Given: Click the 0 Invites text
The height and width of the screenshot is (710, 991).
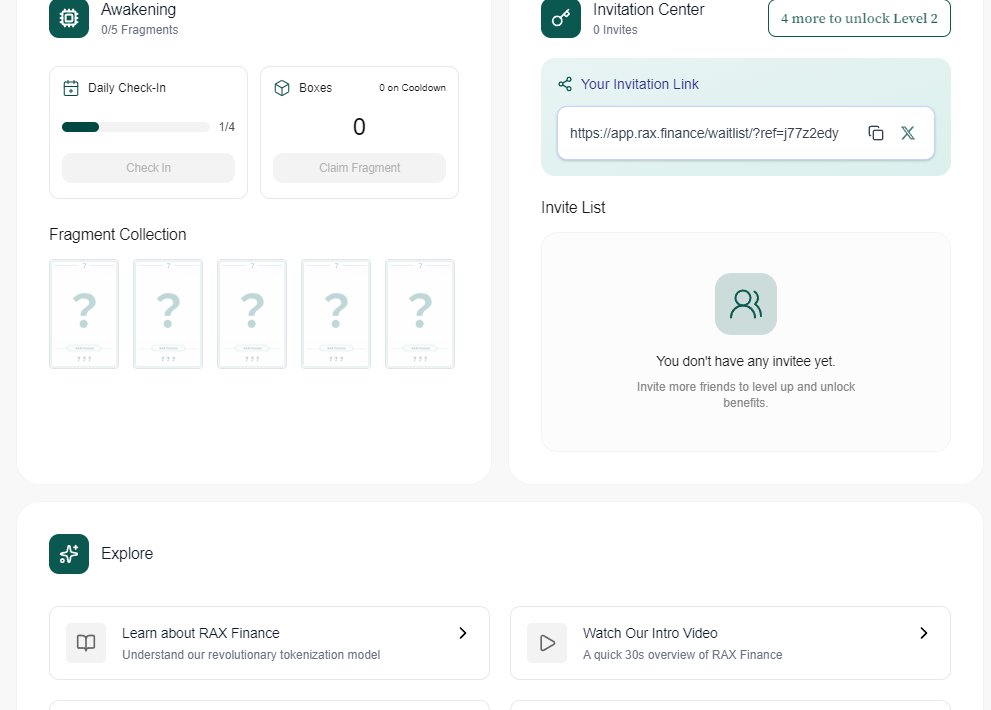Looking at the screenshot, I should (x=615, y=30).
